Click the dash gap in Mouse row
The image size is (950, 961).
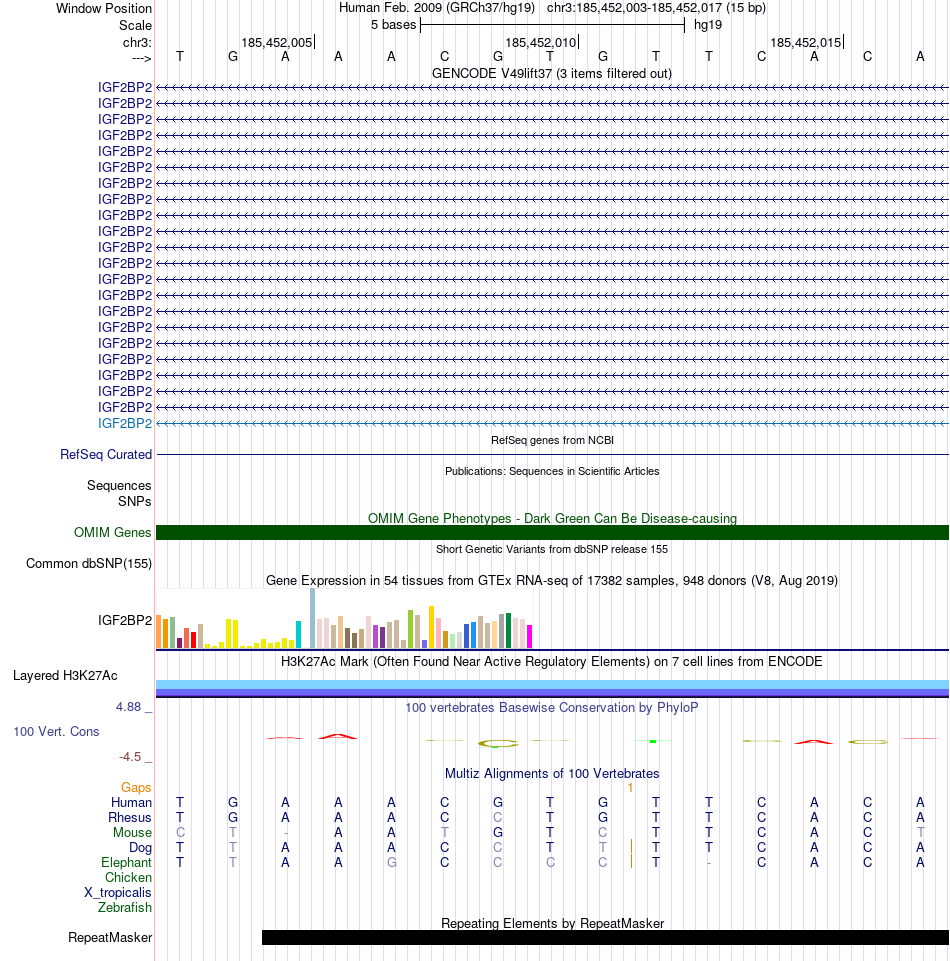tap(286, 833)
